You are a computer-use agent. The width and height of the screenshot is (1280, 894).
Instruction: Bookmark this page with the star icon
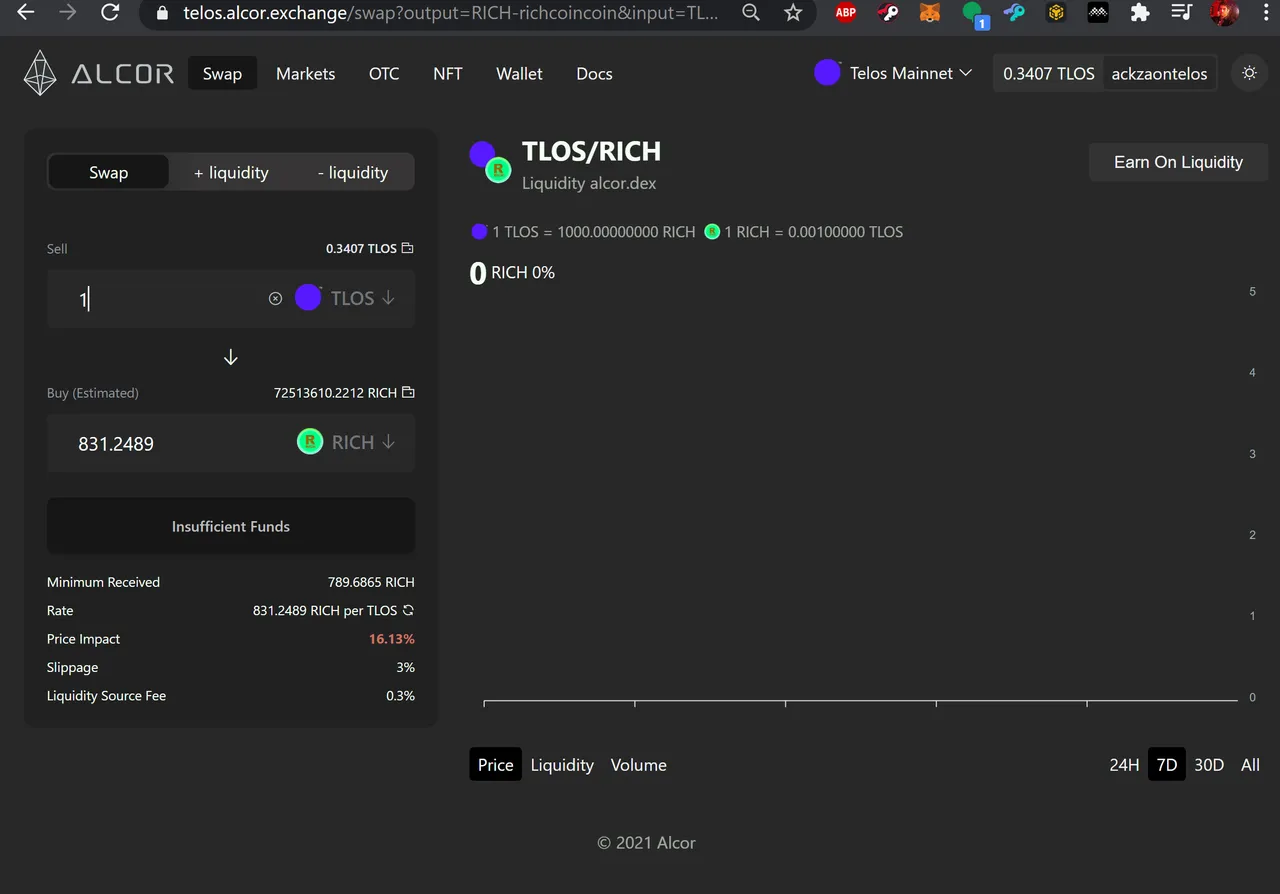[x=793, y=12]
